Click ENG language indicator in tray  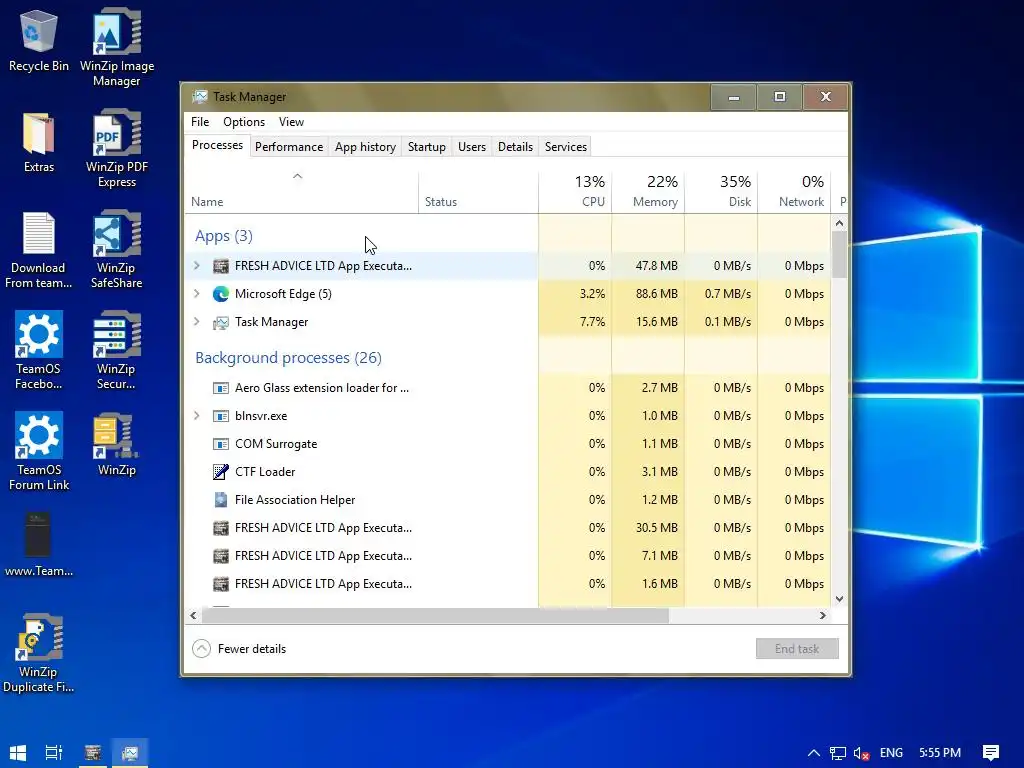pyautogui.click(x=891, y=753)
